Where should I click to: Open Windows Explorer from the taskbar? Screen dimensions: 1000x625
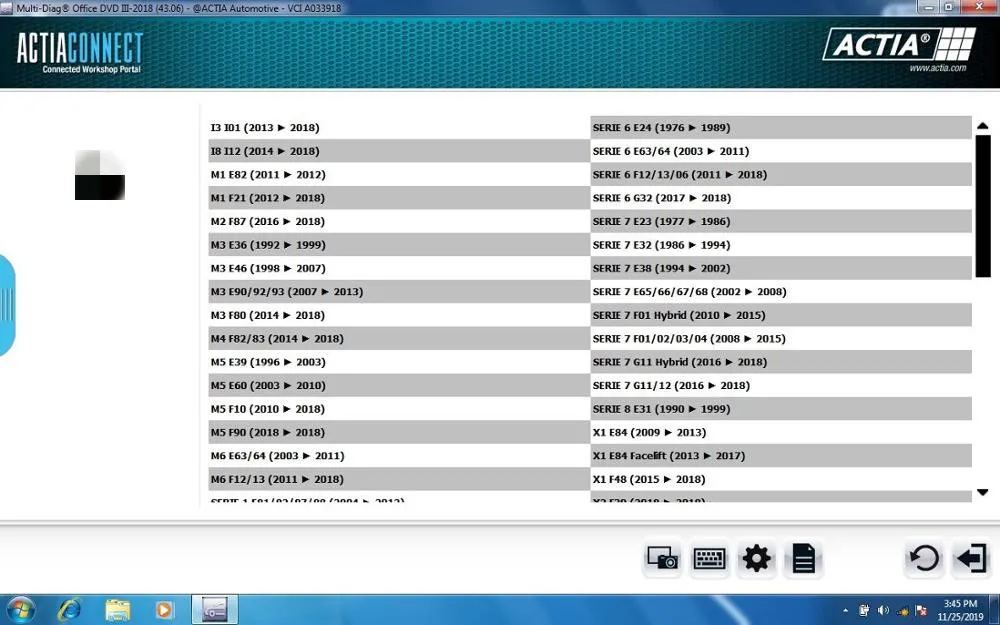[117, 610]
